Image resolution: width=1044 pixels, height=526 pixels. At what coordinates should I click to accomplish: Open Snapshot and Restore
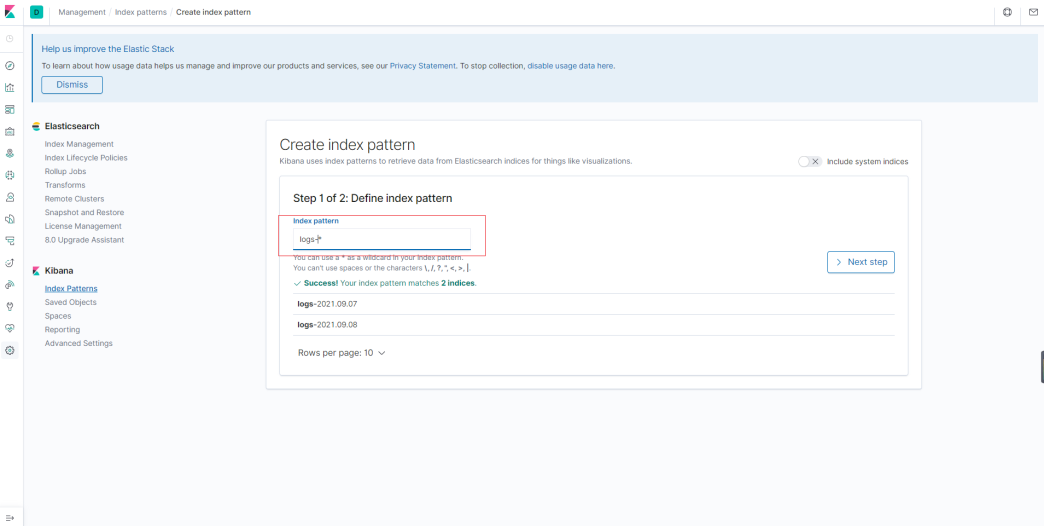pos(85,212)
